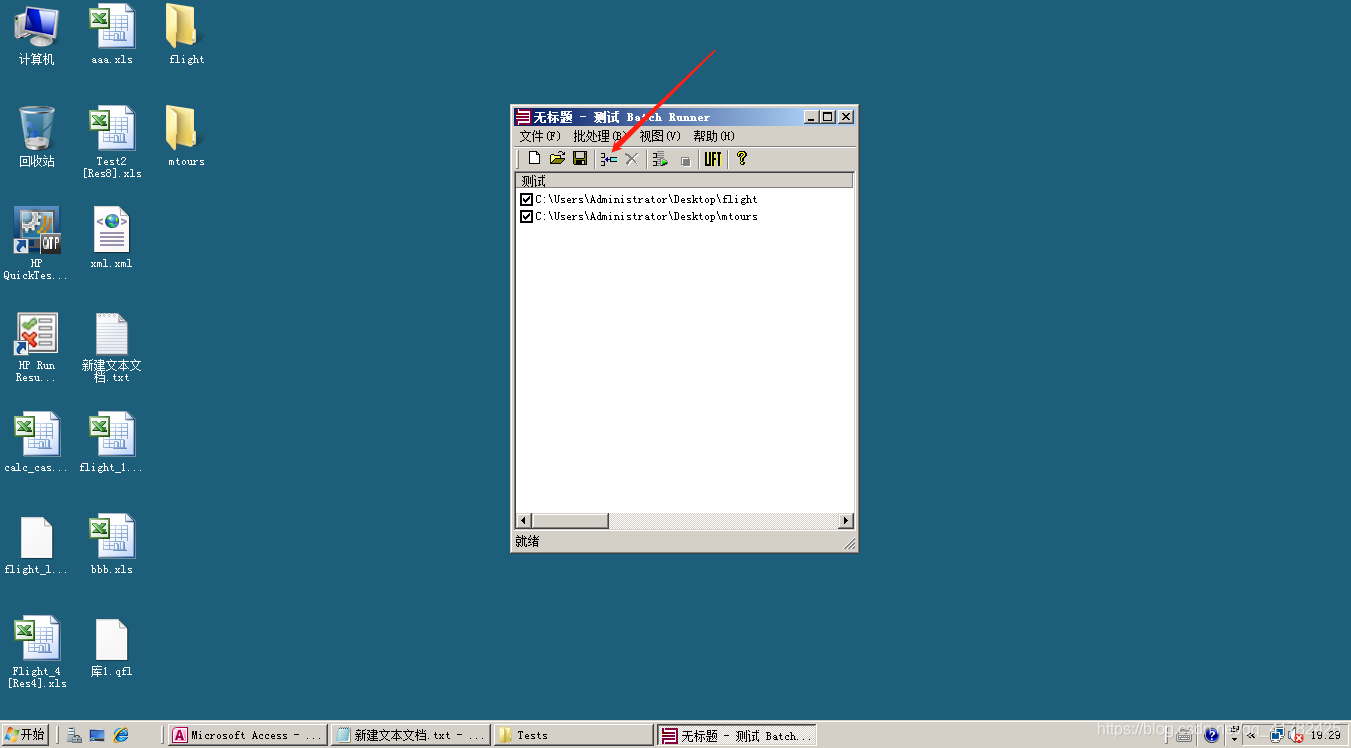Expand hidden tray icons with chevron
Screen dimensions: 1351x748
pyautogui.click(x=1252, y=735)
